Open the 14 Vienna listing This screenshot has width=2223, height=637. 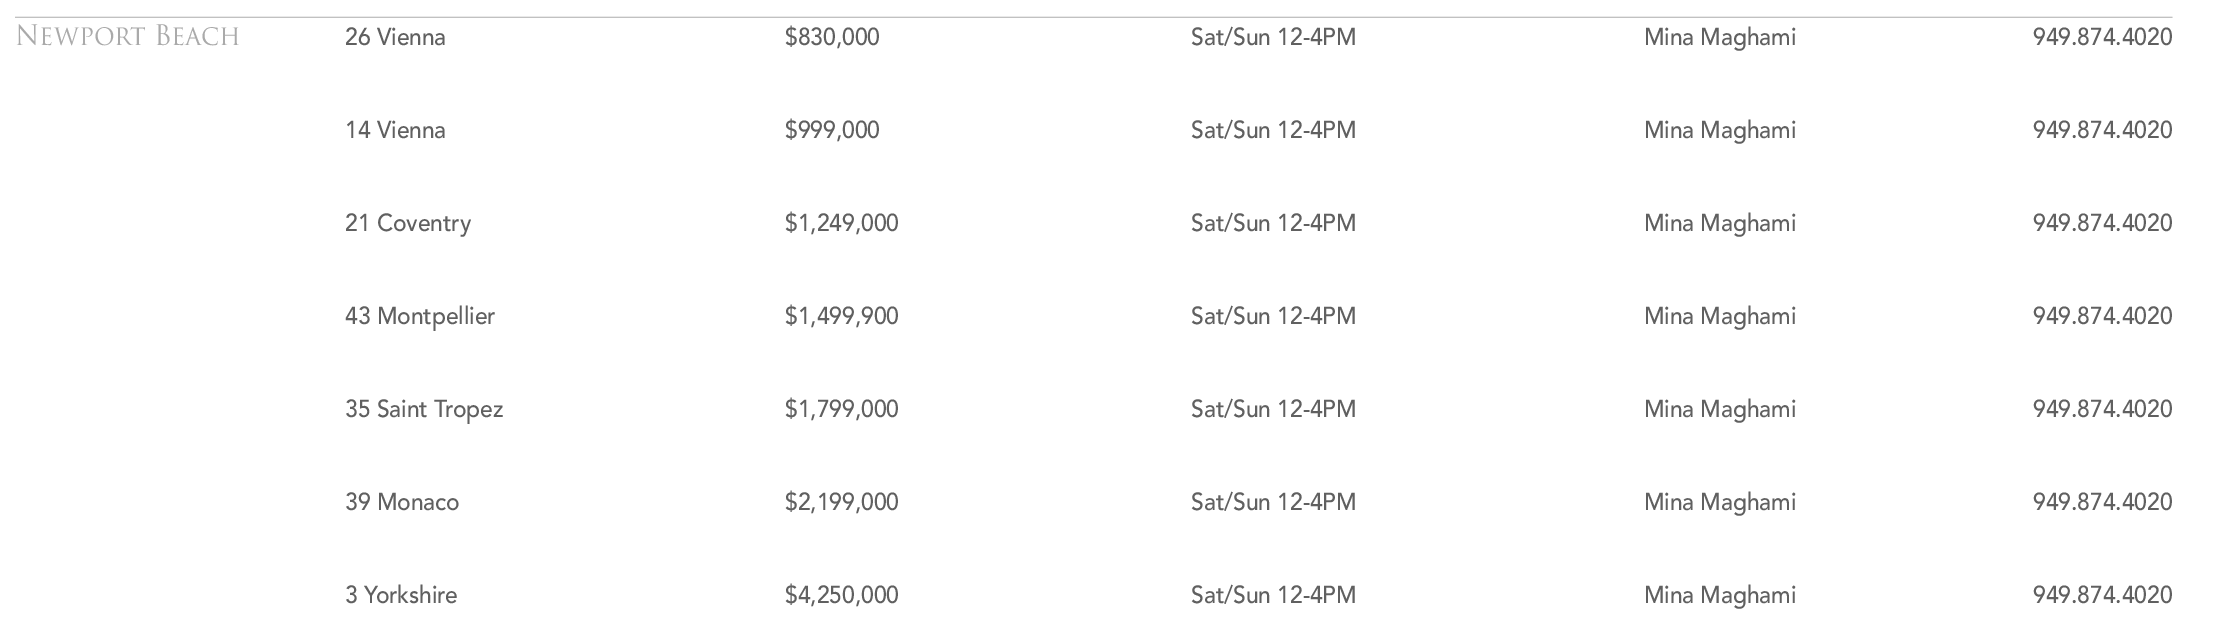coord(395,131)
